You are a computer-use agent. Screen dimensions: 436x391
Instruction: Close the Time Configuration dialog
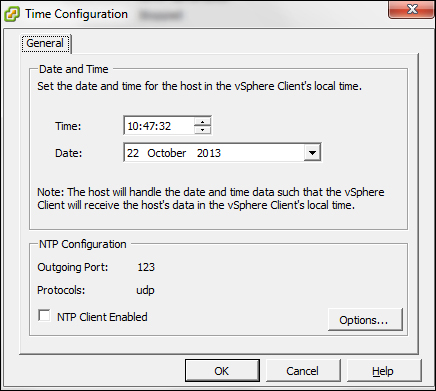pyautogui.click(x=412, y=9)
